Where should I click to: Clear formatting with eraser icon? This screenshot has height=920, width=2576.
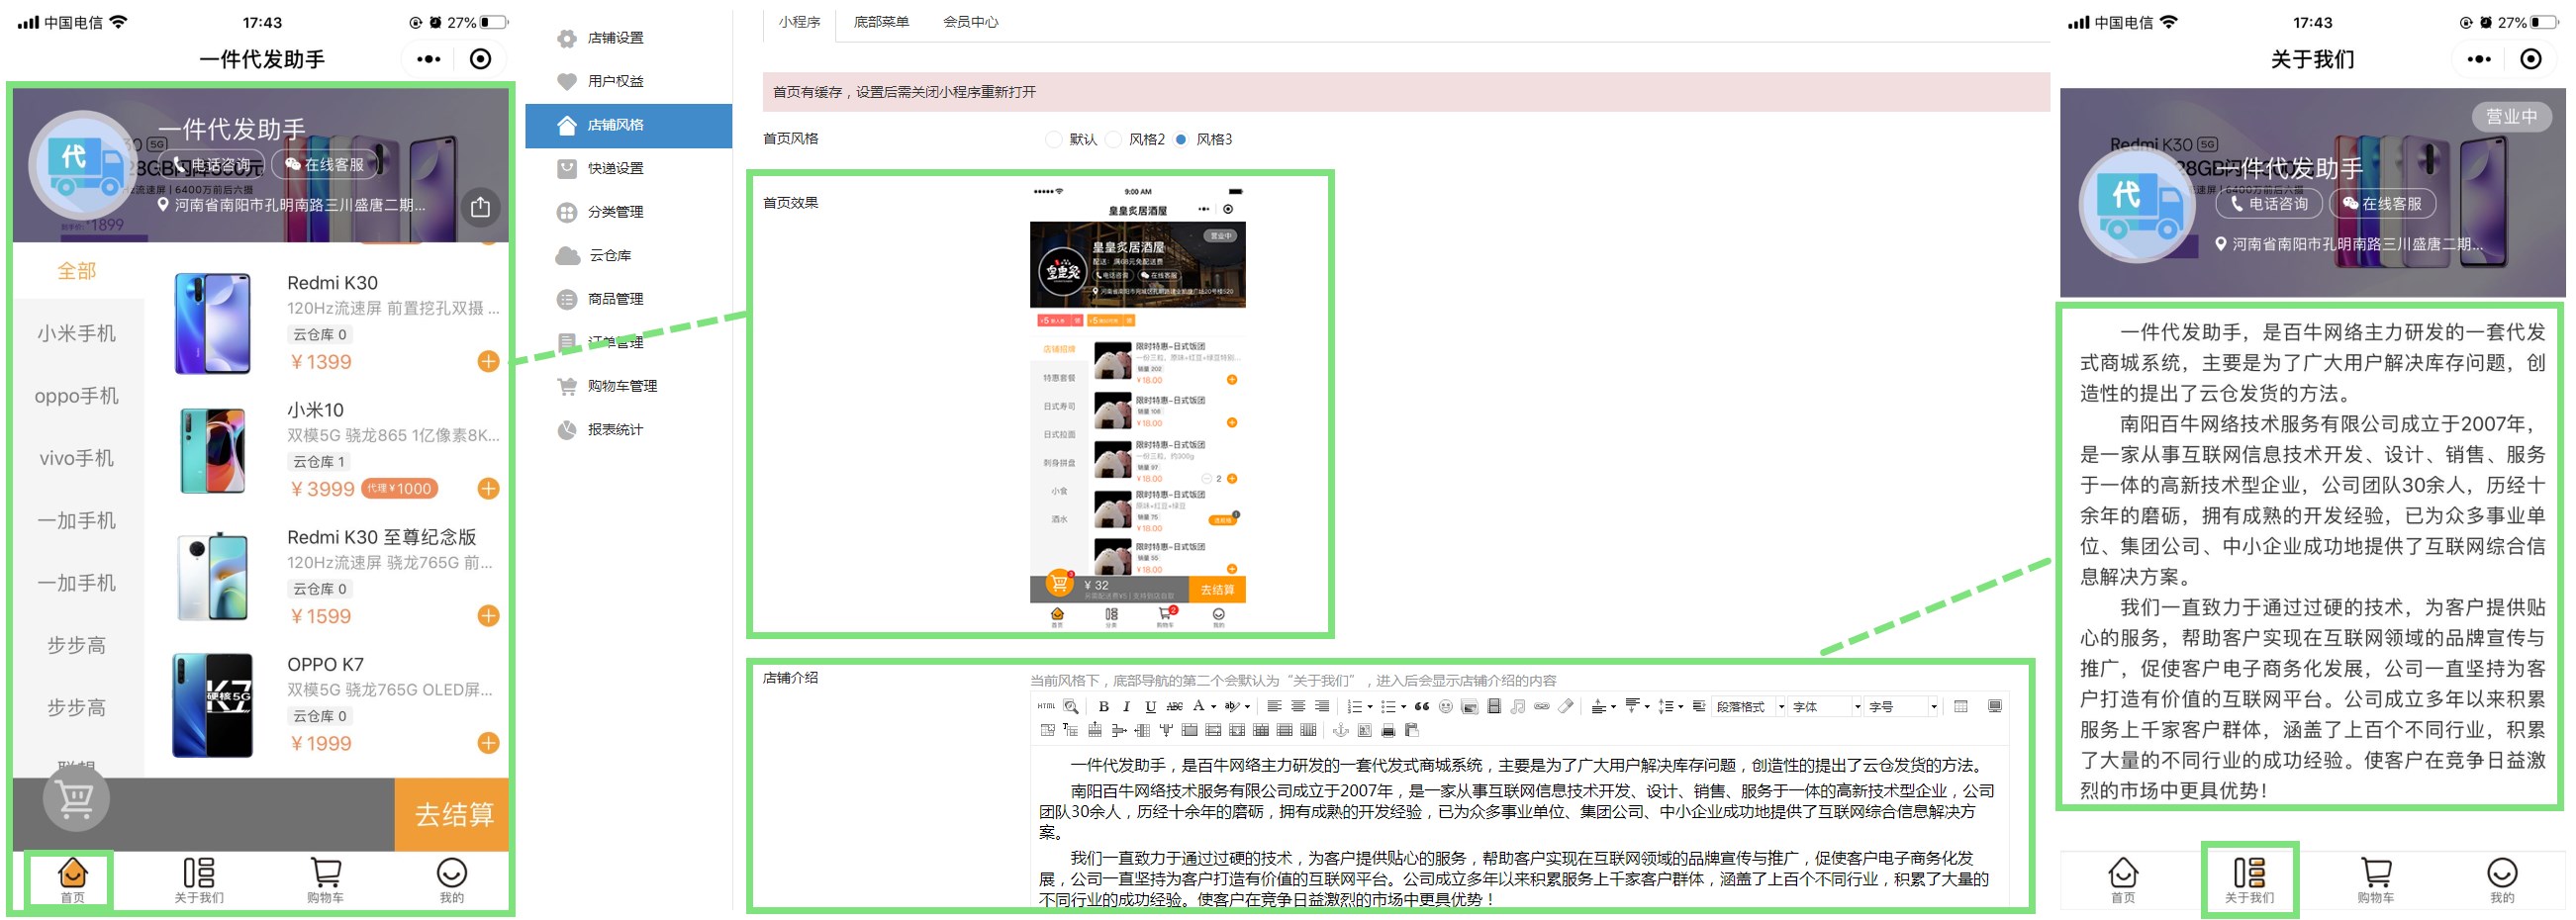(1566, 706)
